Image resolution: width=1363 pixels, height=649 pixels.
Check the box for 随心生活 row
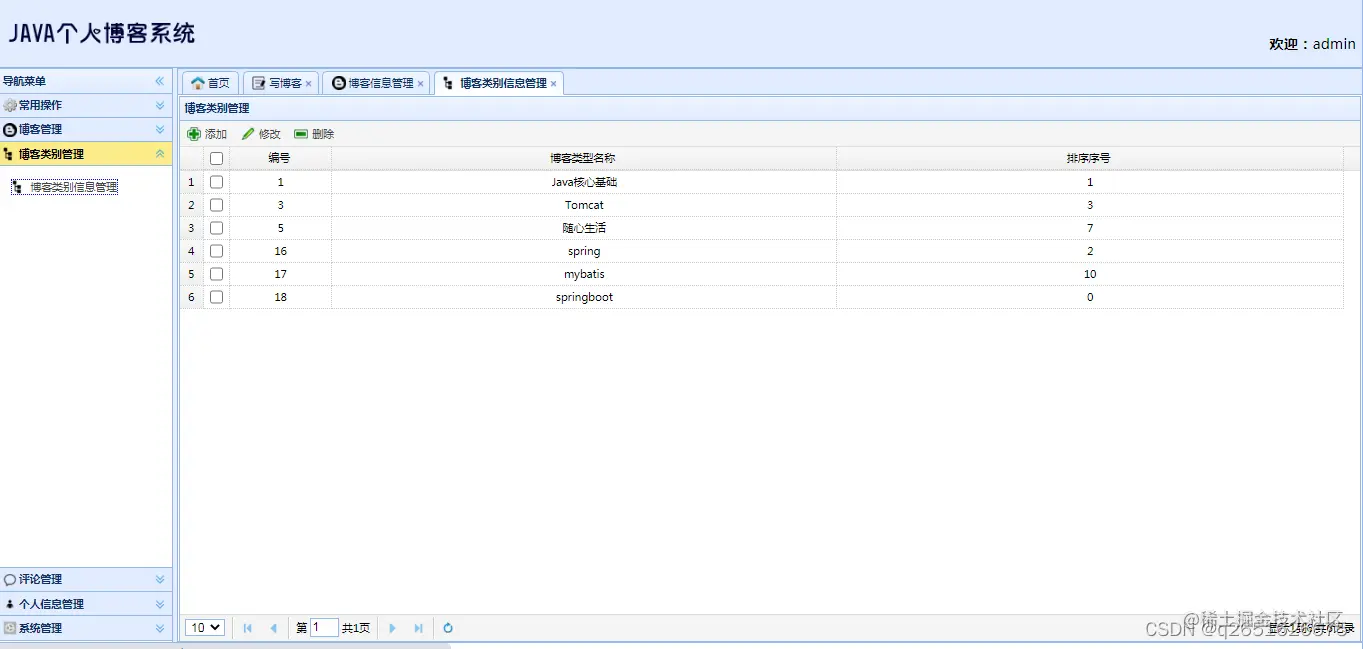point(216,228)
